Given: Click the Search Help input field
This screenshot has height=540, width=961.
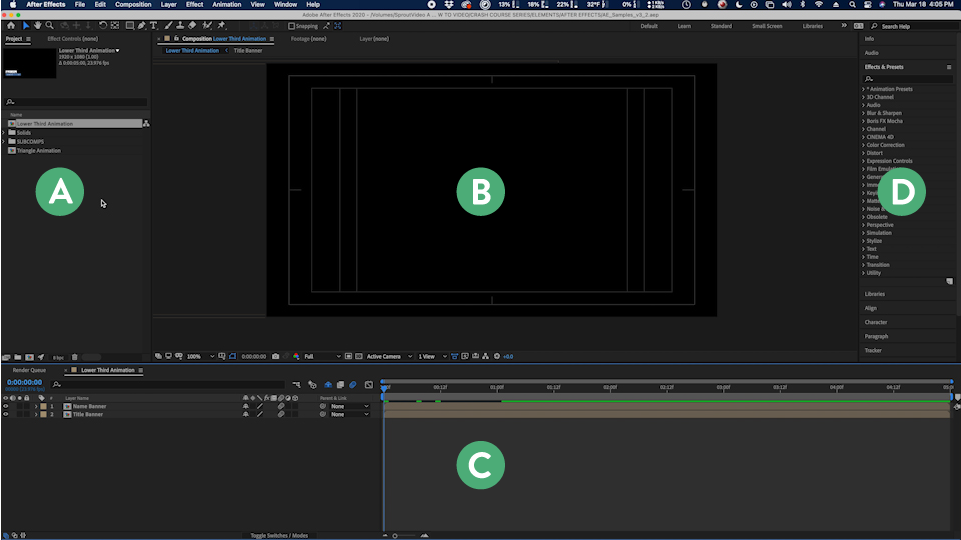Looking at the screenshot, I should click(912, 25).
